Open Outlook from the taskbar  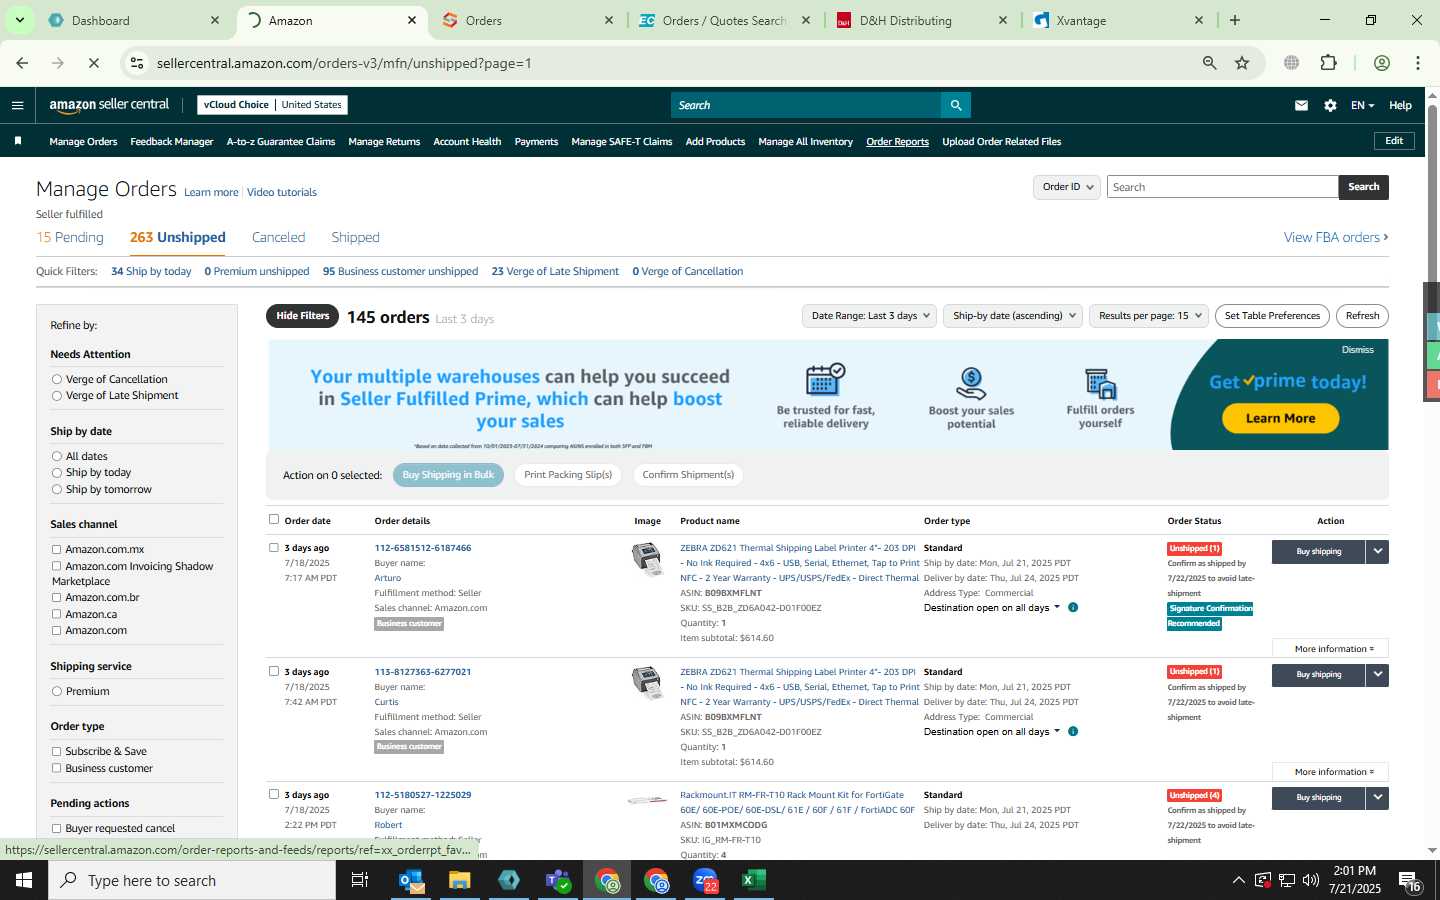pos(411,880)
